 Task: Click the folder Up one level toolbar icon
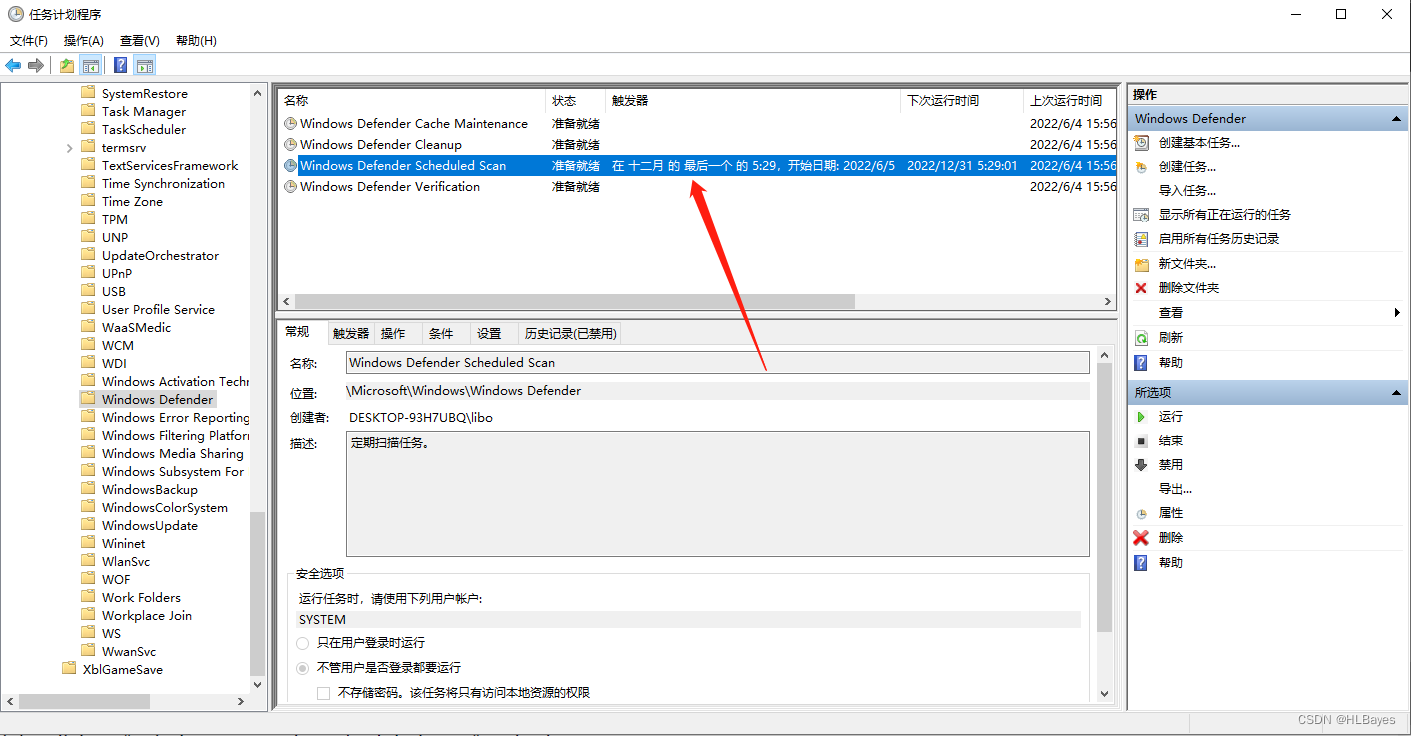point(66,66)
